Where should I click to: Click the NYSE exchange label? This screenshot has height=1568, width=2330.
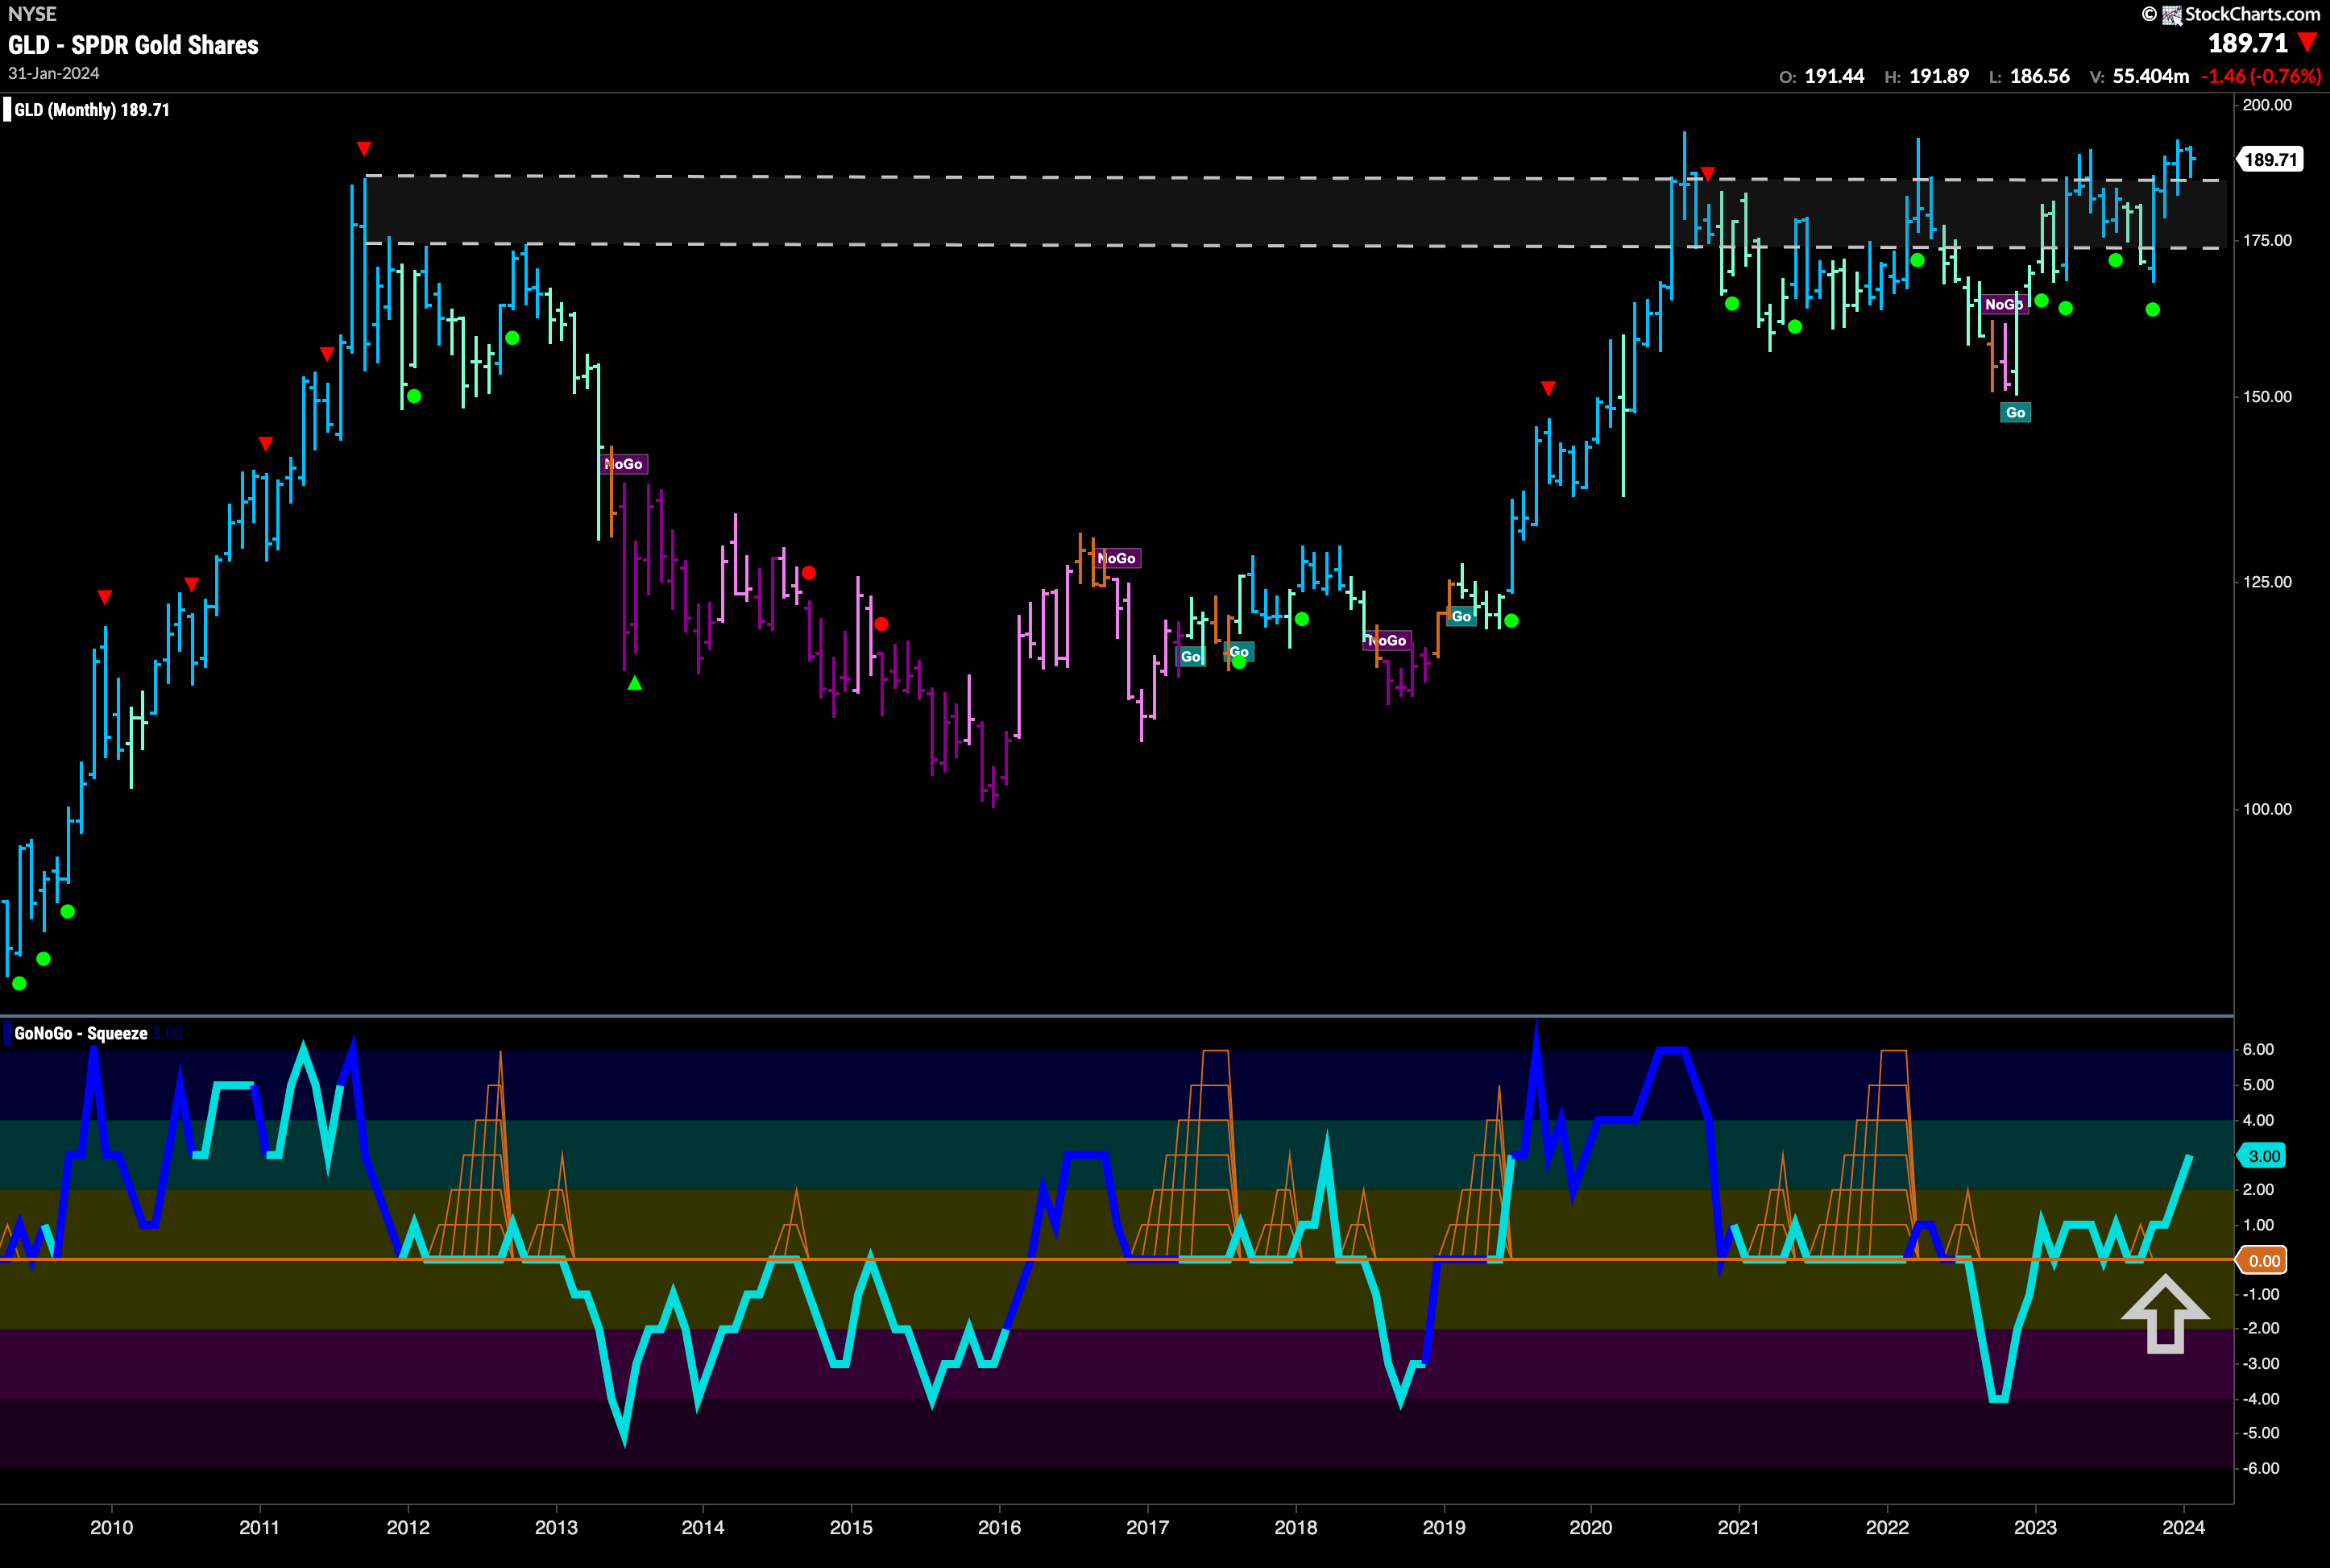32,14
